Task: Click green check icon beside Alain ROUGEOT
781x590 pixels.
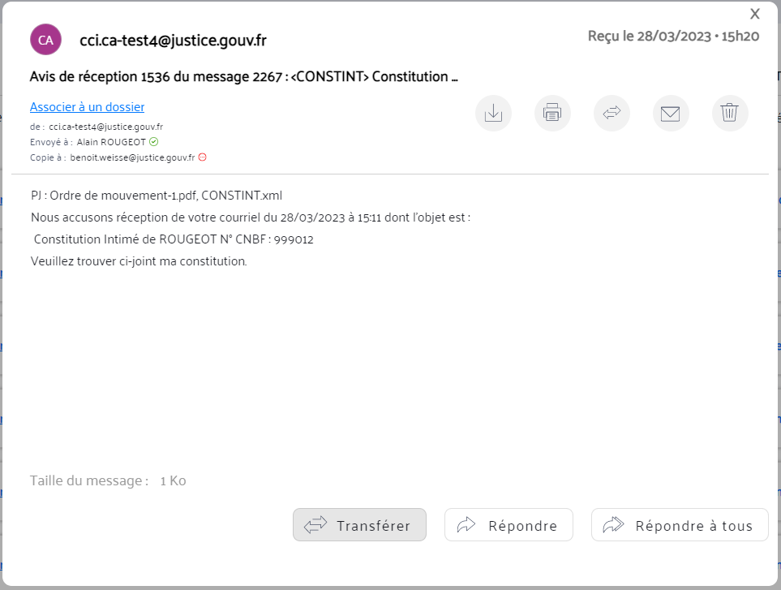Action: 154,142
